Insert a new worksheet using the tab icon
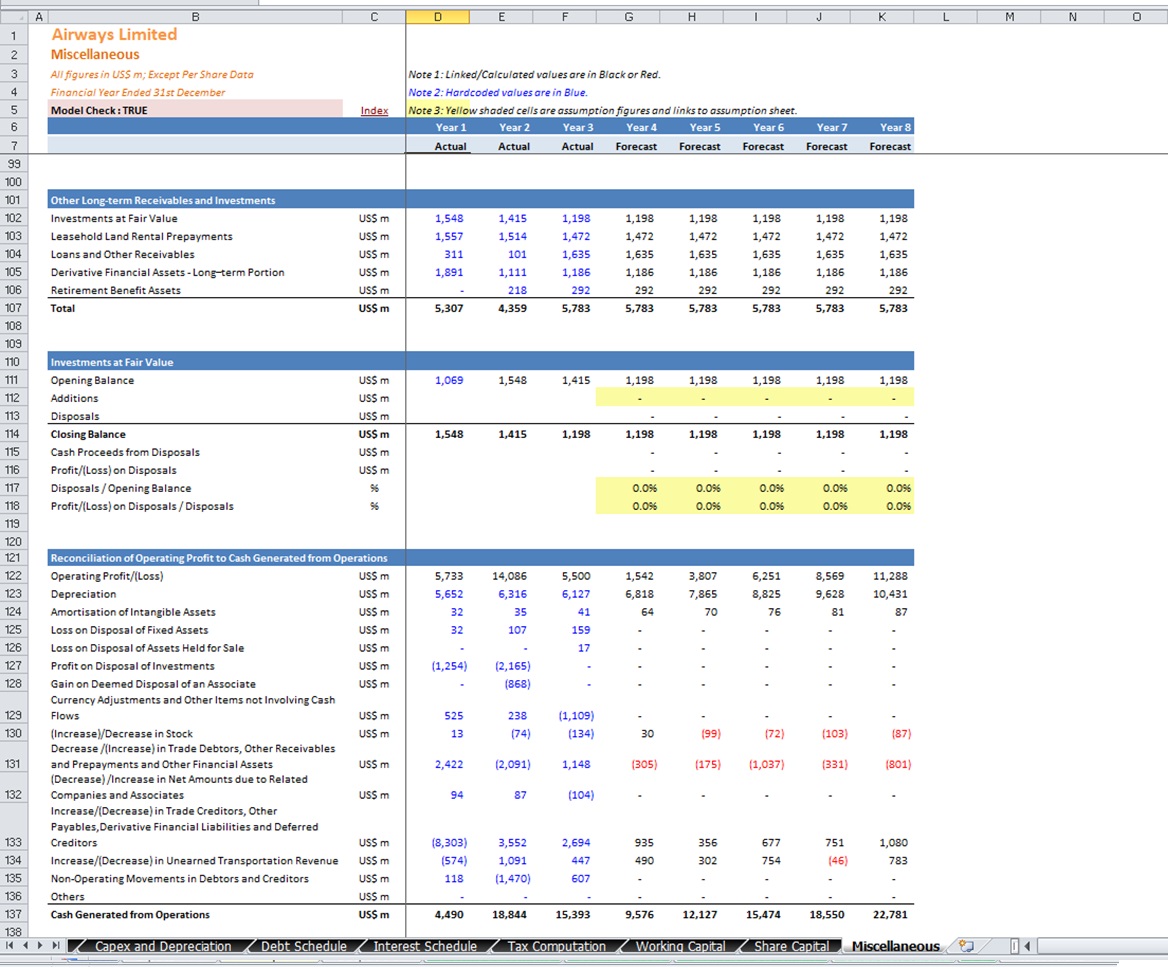Screen dimensions: 1168x969 (x=966, y=946)
